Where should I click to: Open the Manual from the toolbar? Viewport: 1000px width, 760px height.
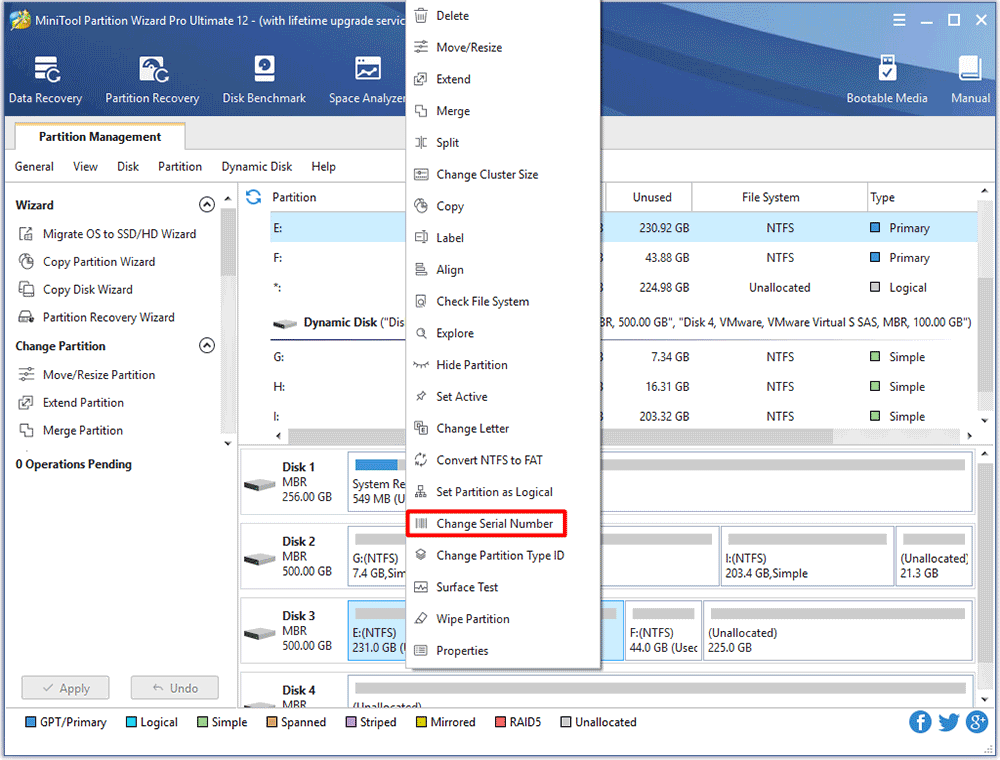click(x=969, y=78)
